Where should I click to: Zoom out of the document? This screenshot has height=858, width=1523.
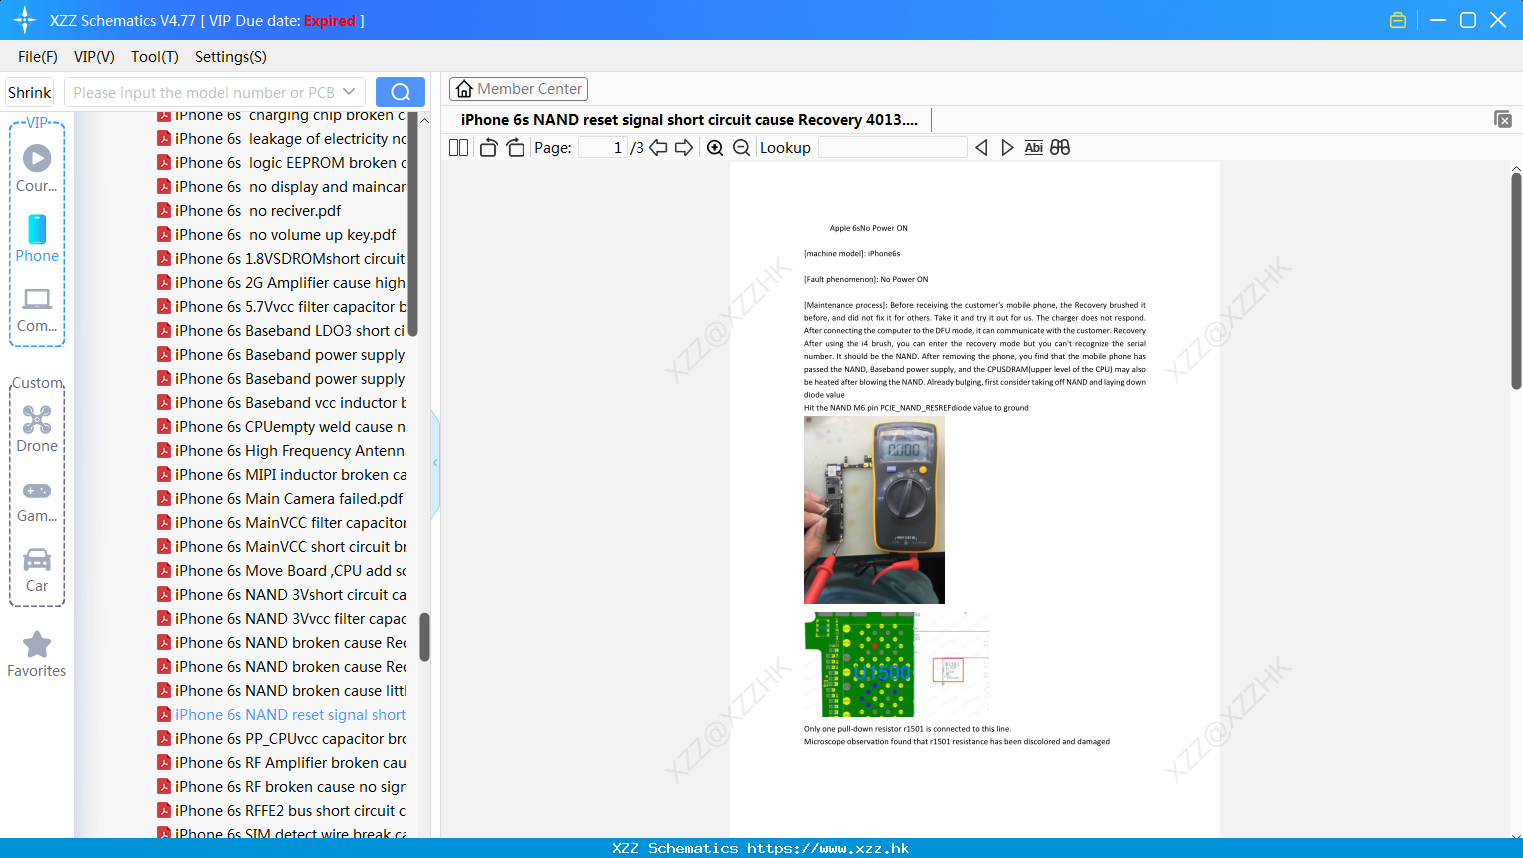pyautogui.click(x=742, y=148)
